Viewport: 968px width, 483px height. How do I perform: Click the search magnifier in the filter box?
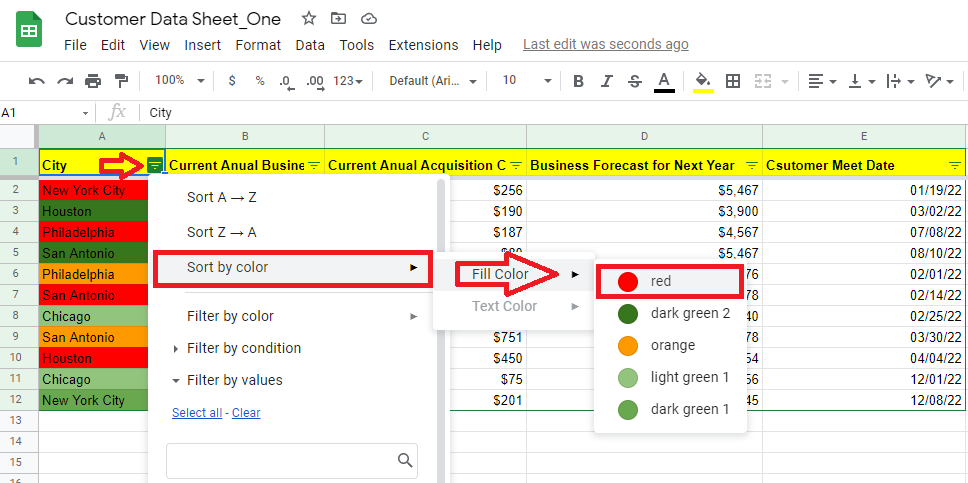point(405,460)
